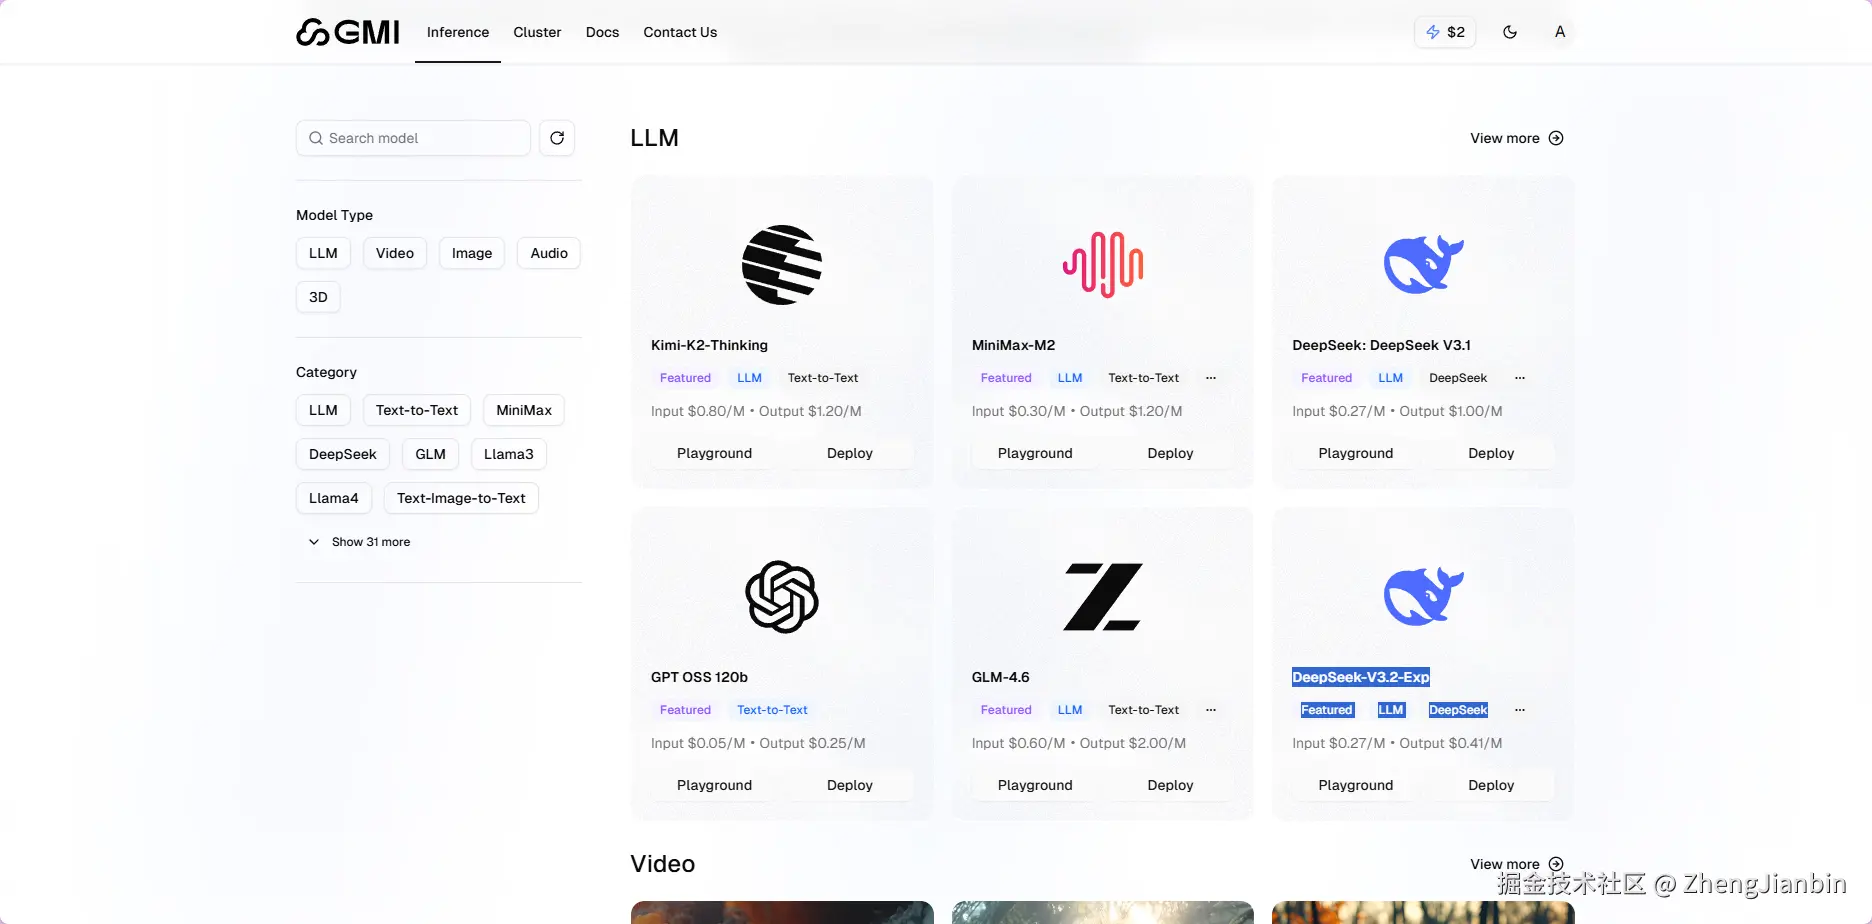Click into the Search model field
This screenshot has height=924, width=1872.
point(413,138)
